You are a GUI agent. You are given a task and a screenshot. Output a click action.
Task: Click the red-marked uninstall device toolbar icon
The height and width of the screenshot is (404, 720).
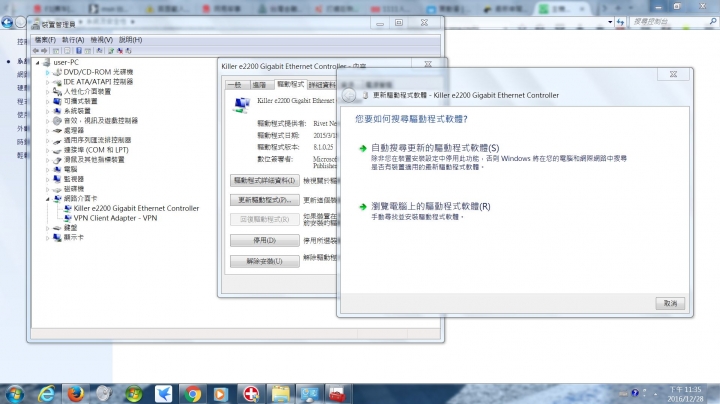120,50
